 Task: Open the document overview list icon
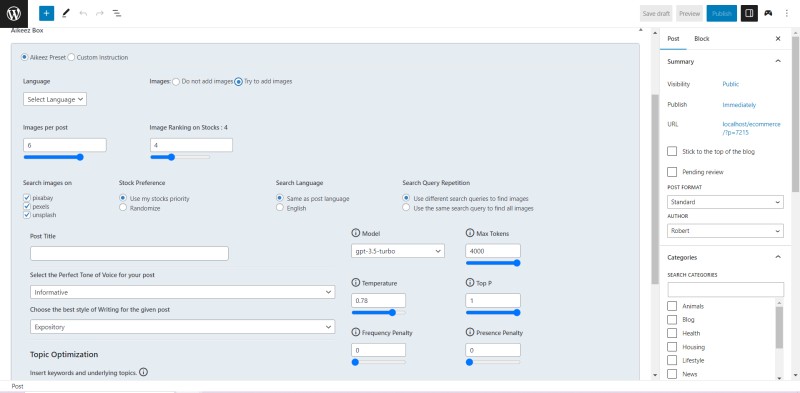pyautogui.click(x=117, y=13)
